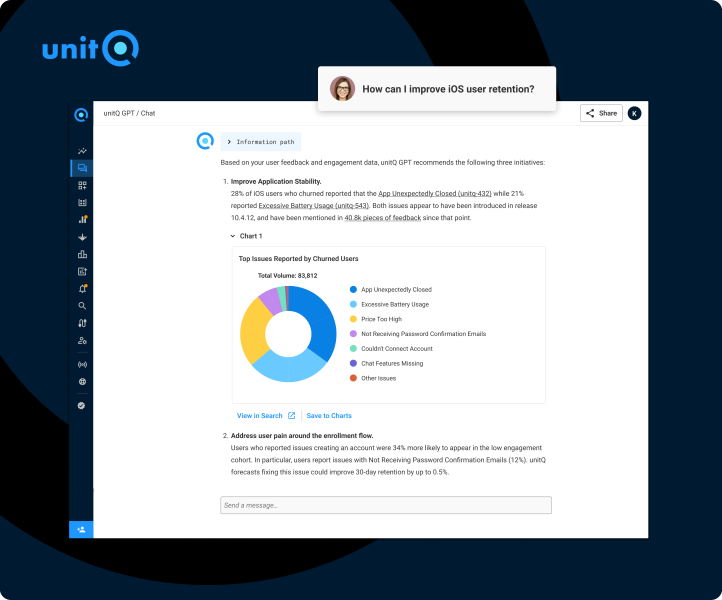Open the user settings sidebar icon
722x600 pixels.
tap(82, 341)
